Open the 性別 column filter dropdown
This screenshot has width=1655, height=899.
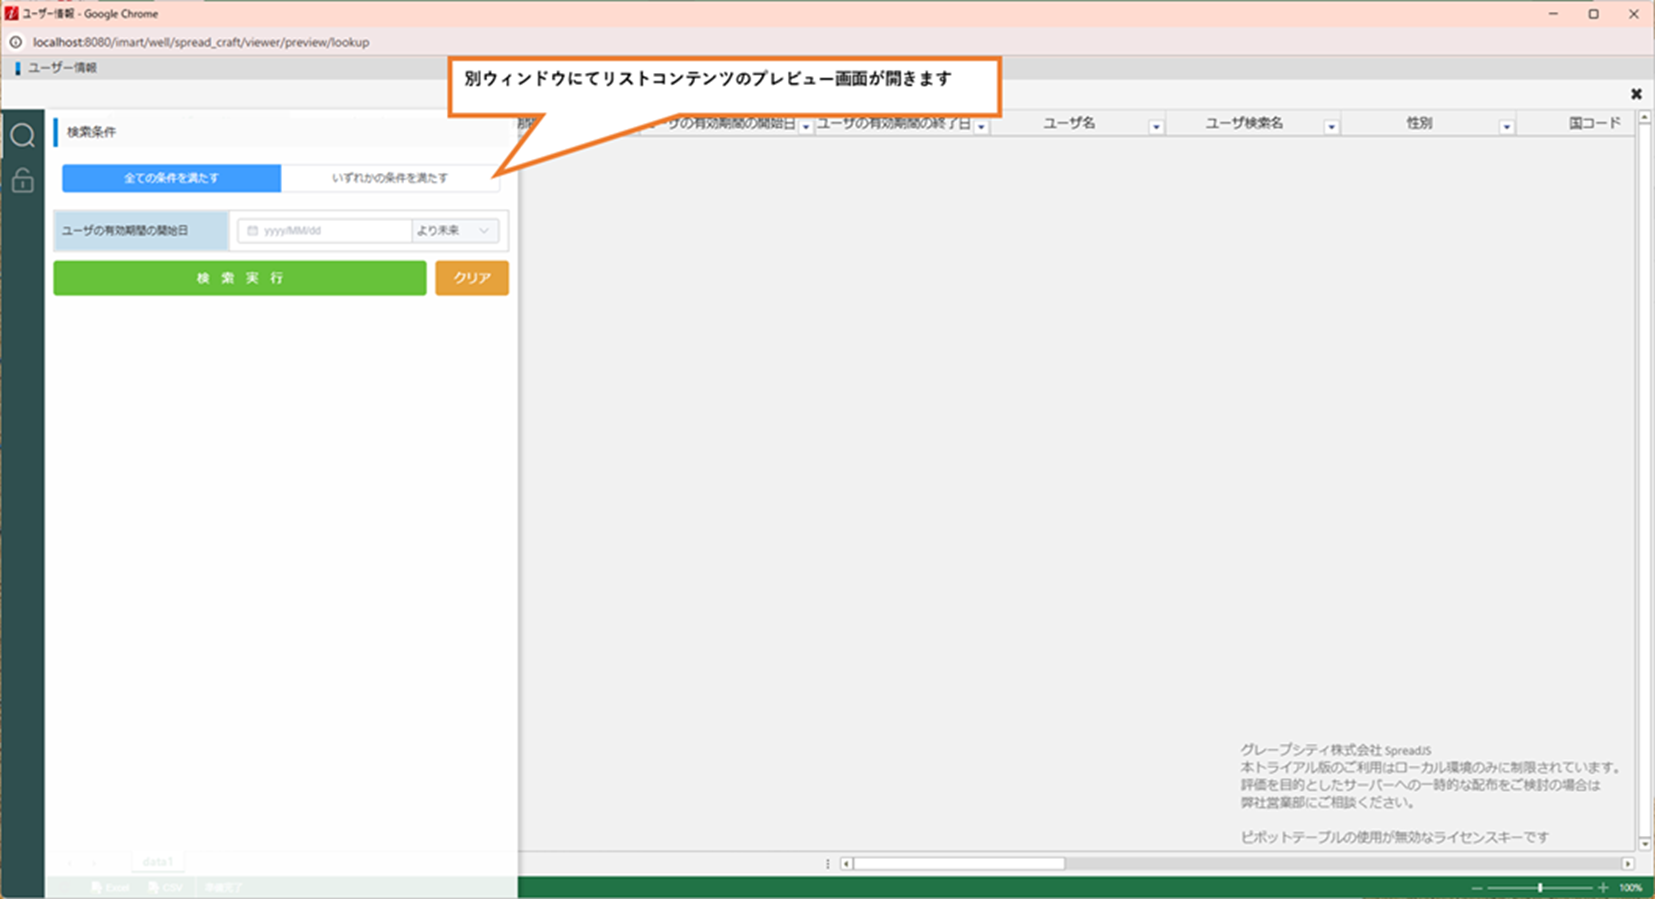click(x=1506, y=127)
